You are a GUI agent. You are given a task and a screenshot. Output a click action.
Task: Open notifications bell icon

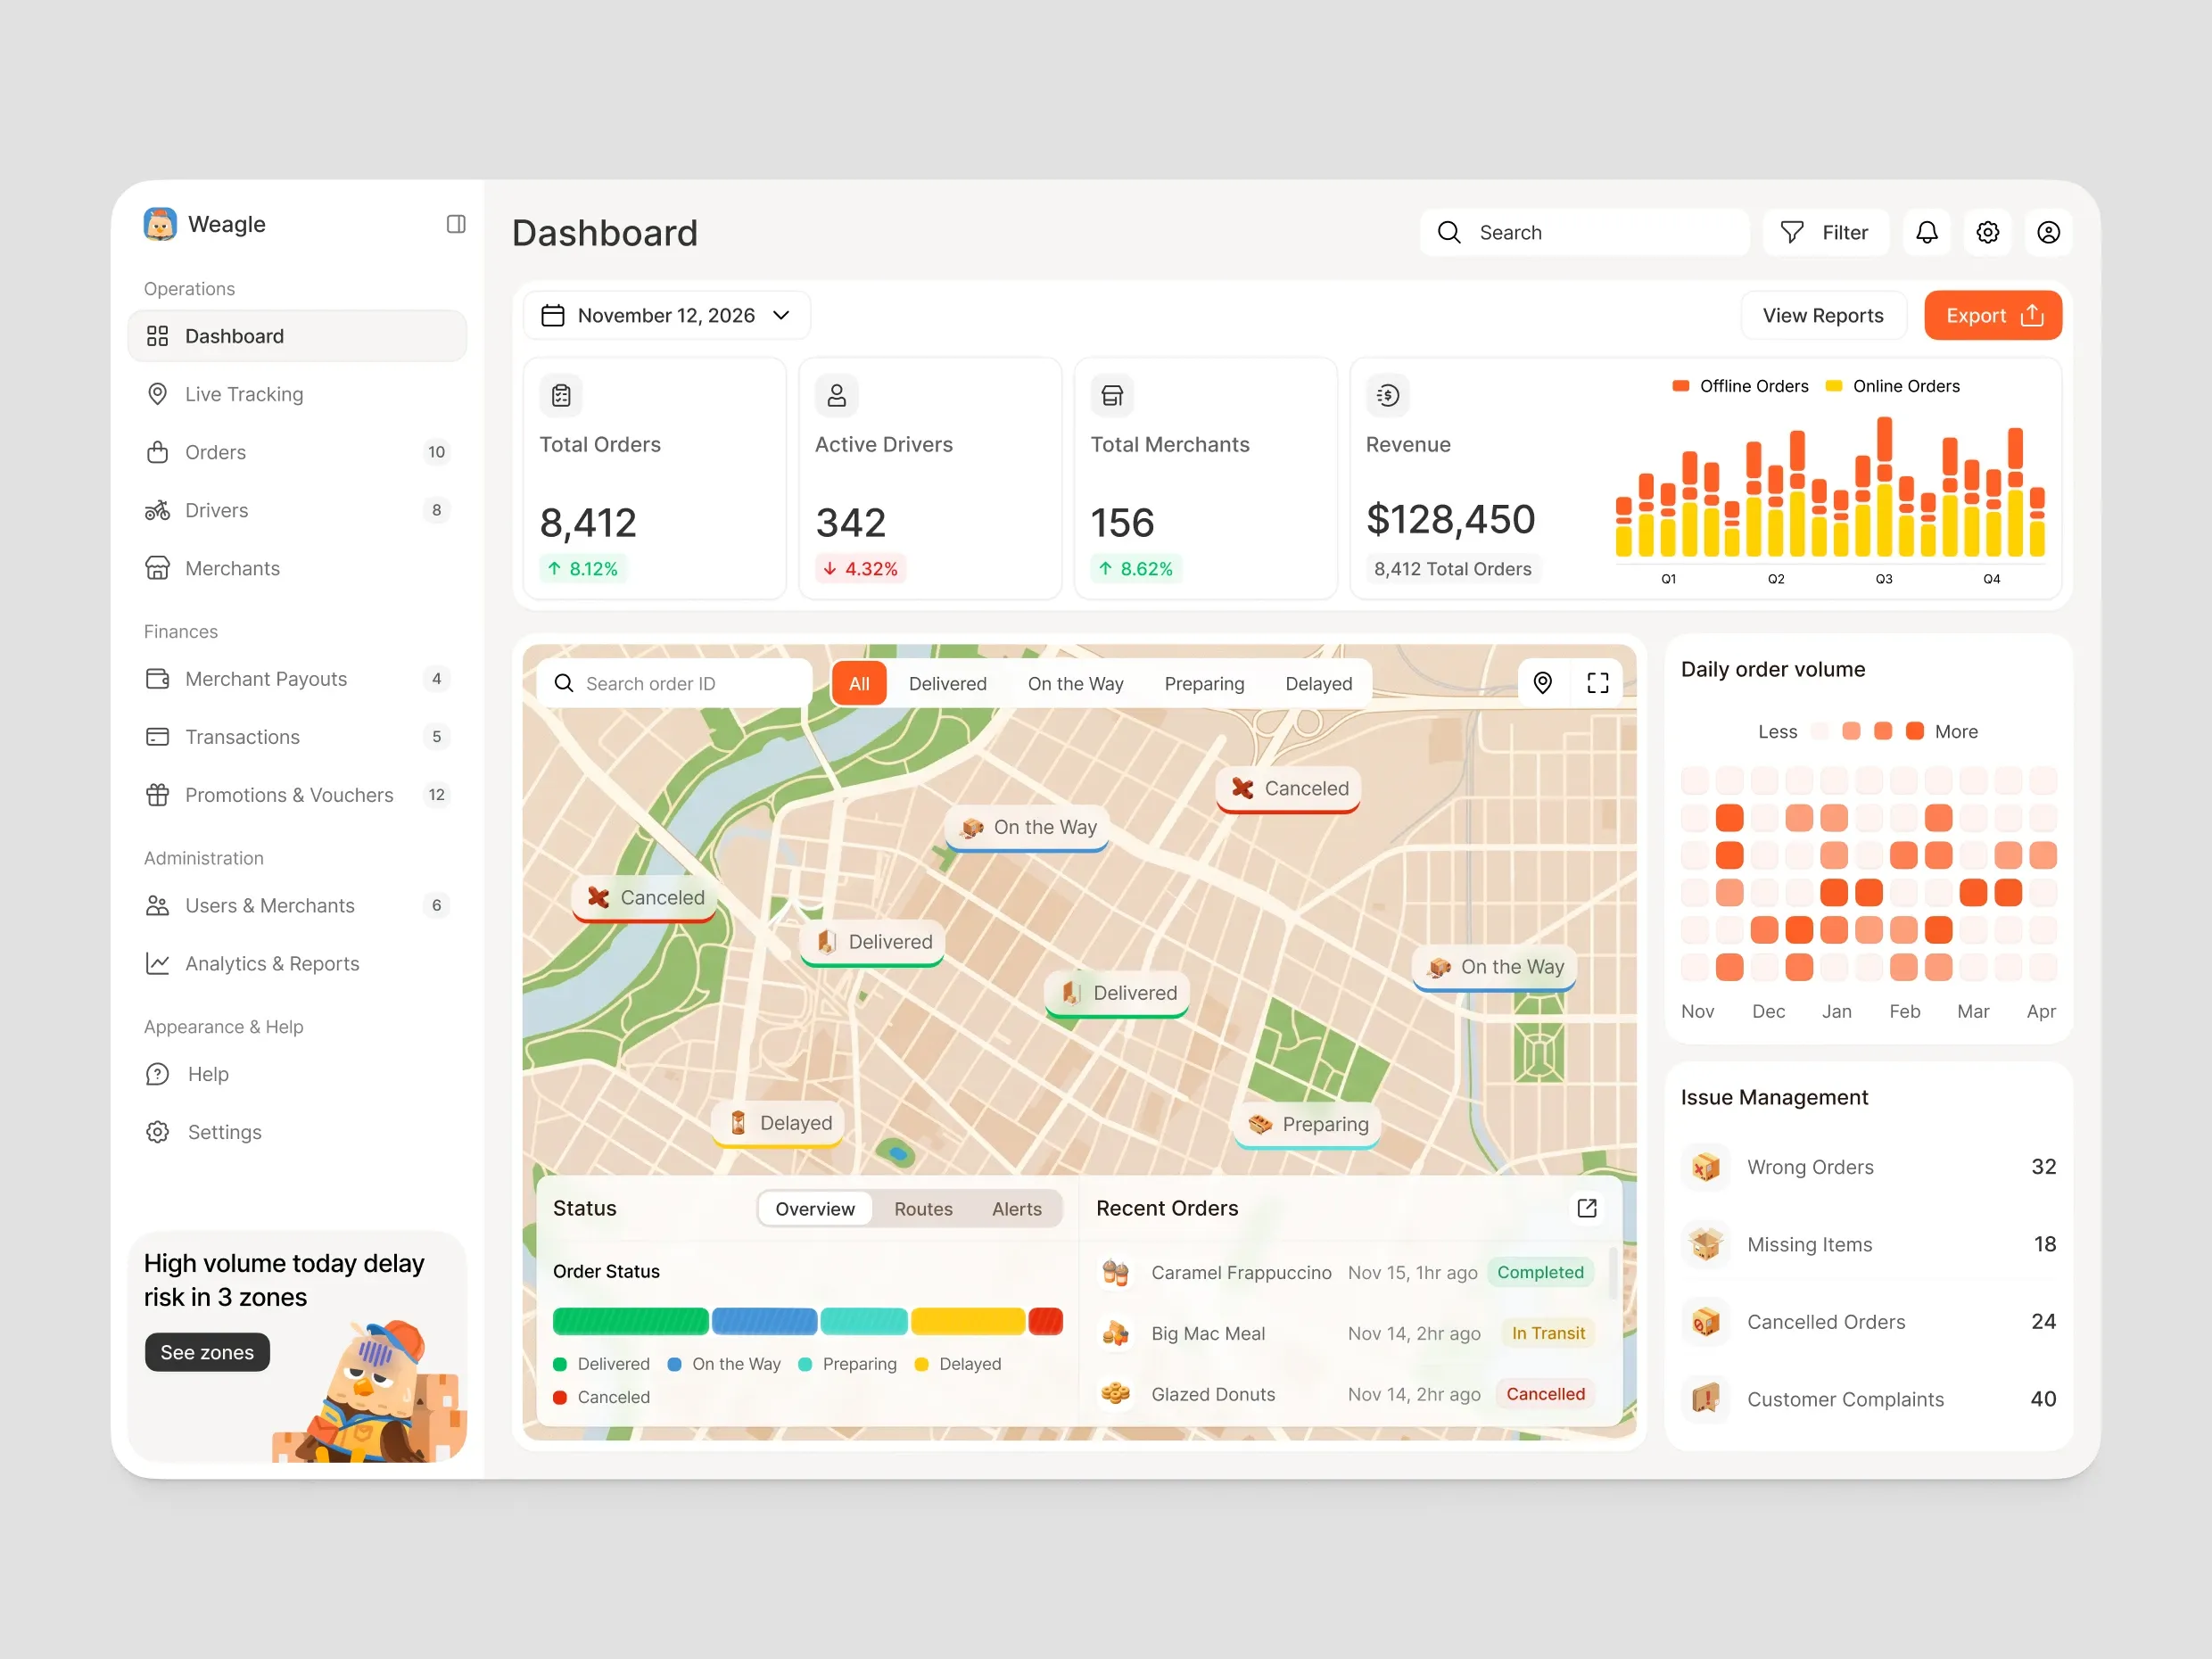pos(1926,233)
